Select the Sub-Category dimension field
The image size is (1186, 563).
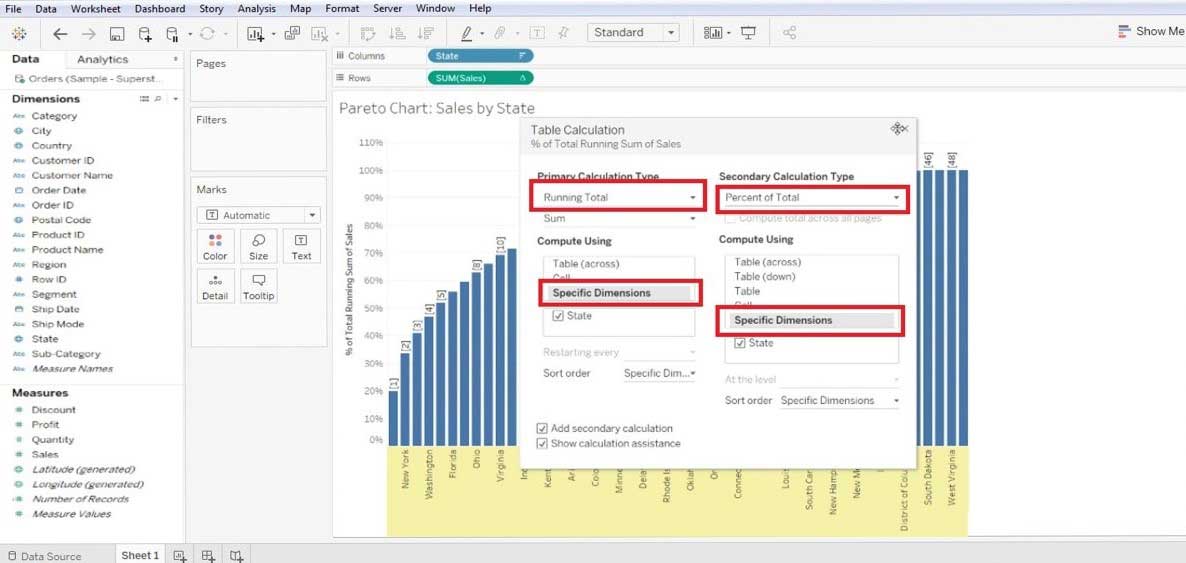[x=66, y=354]
